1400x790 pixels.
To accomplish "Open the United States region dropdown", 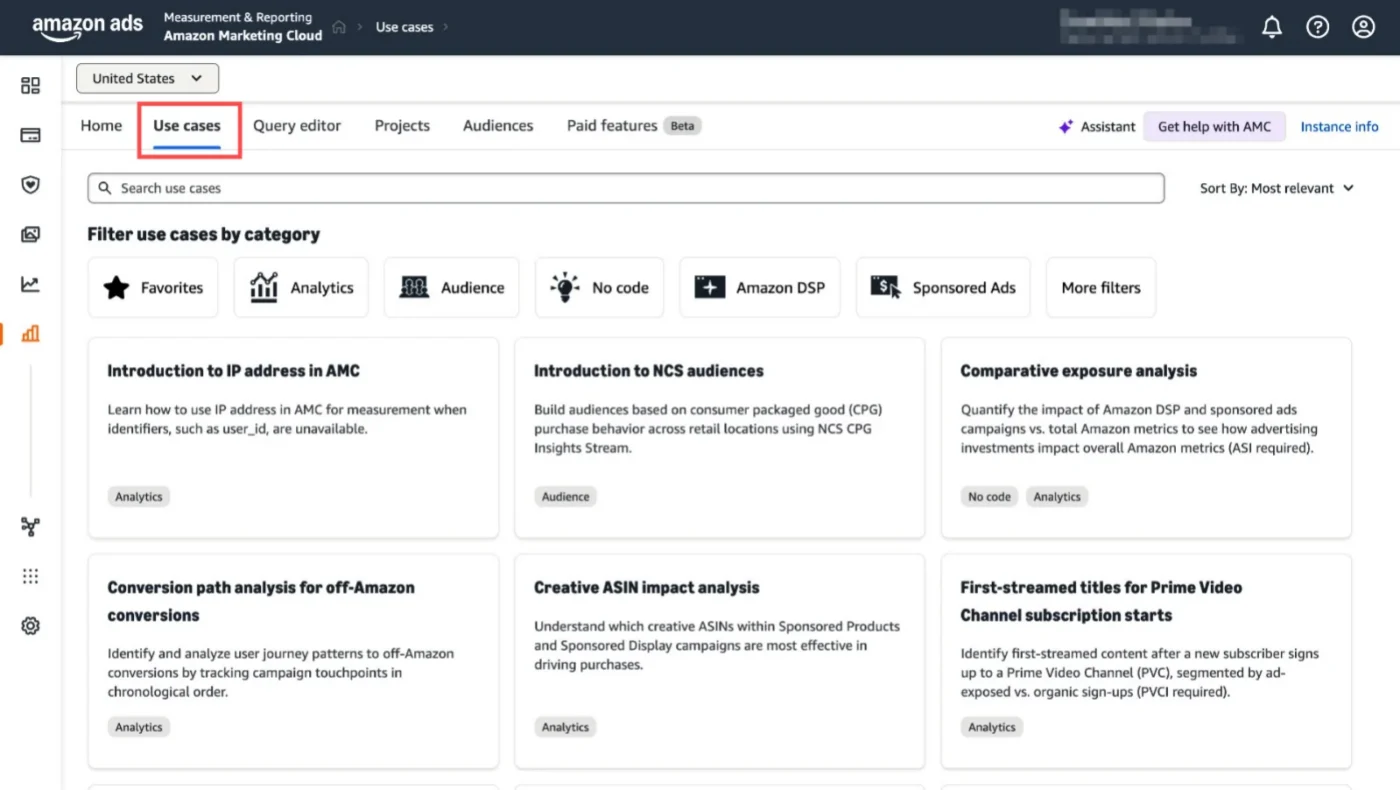I will tap(147, 78).
